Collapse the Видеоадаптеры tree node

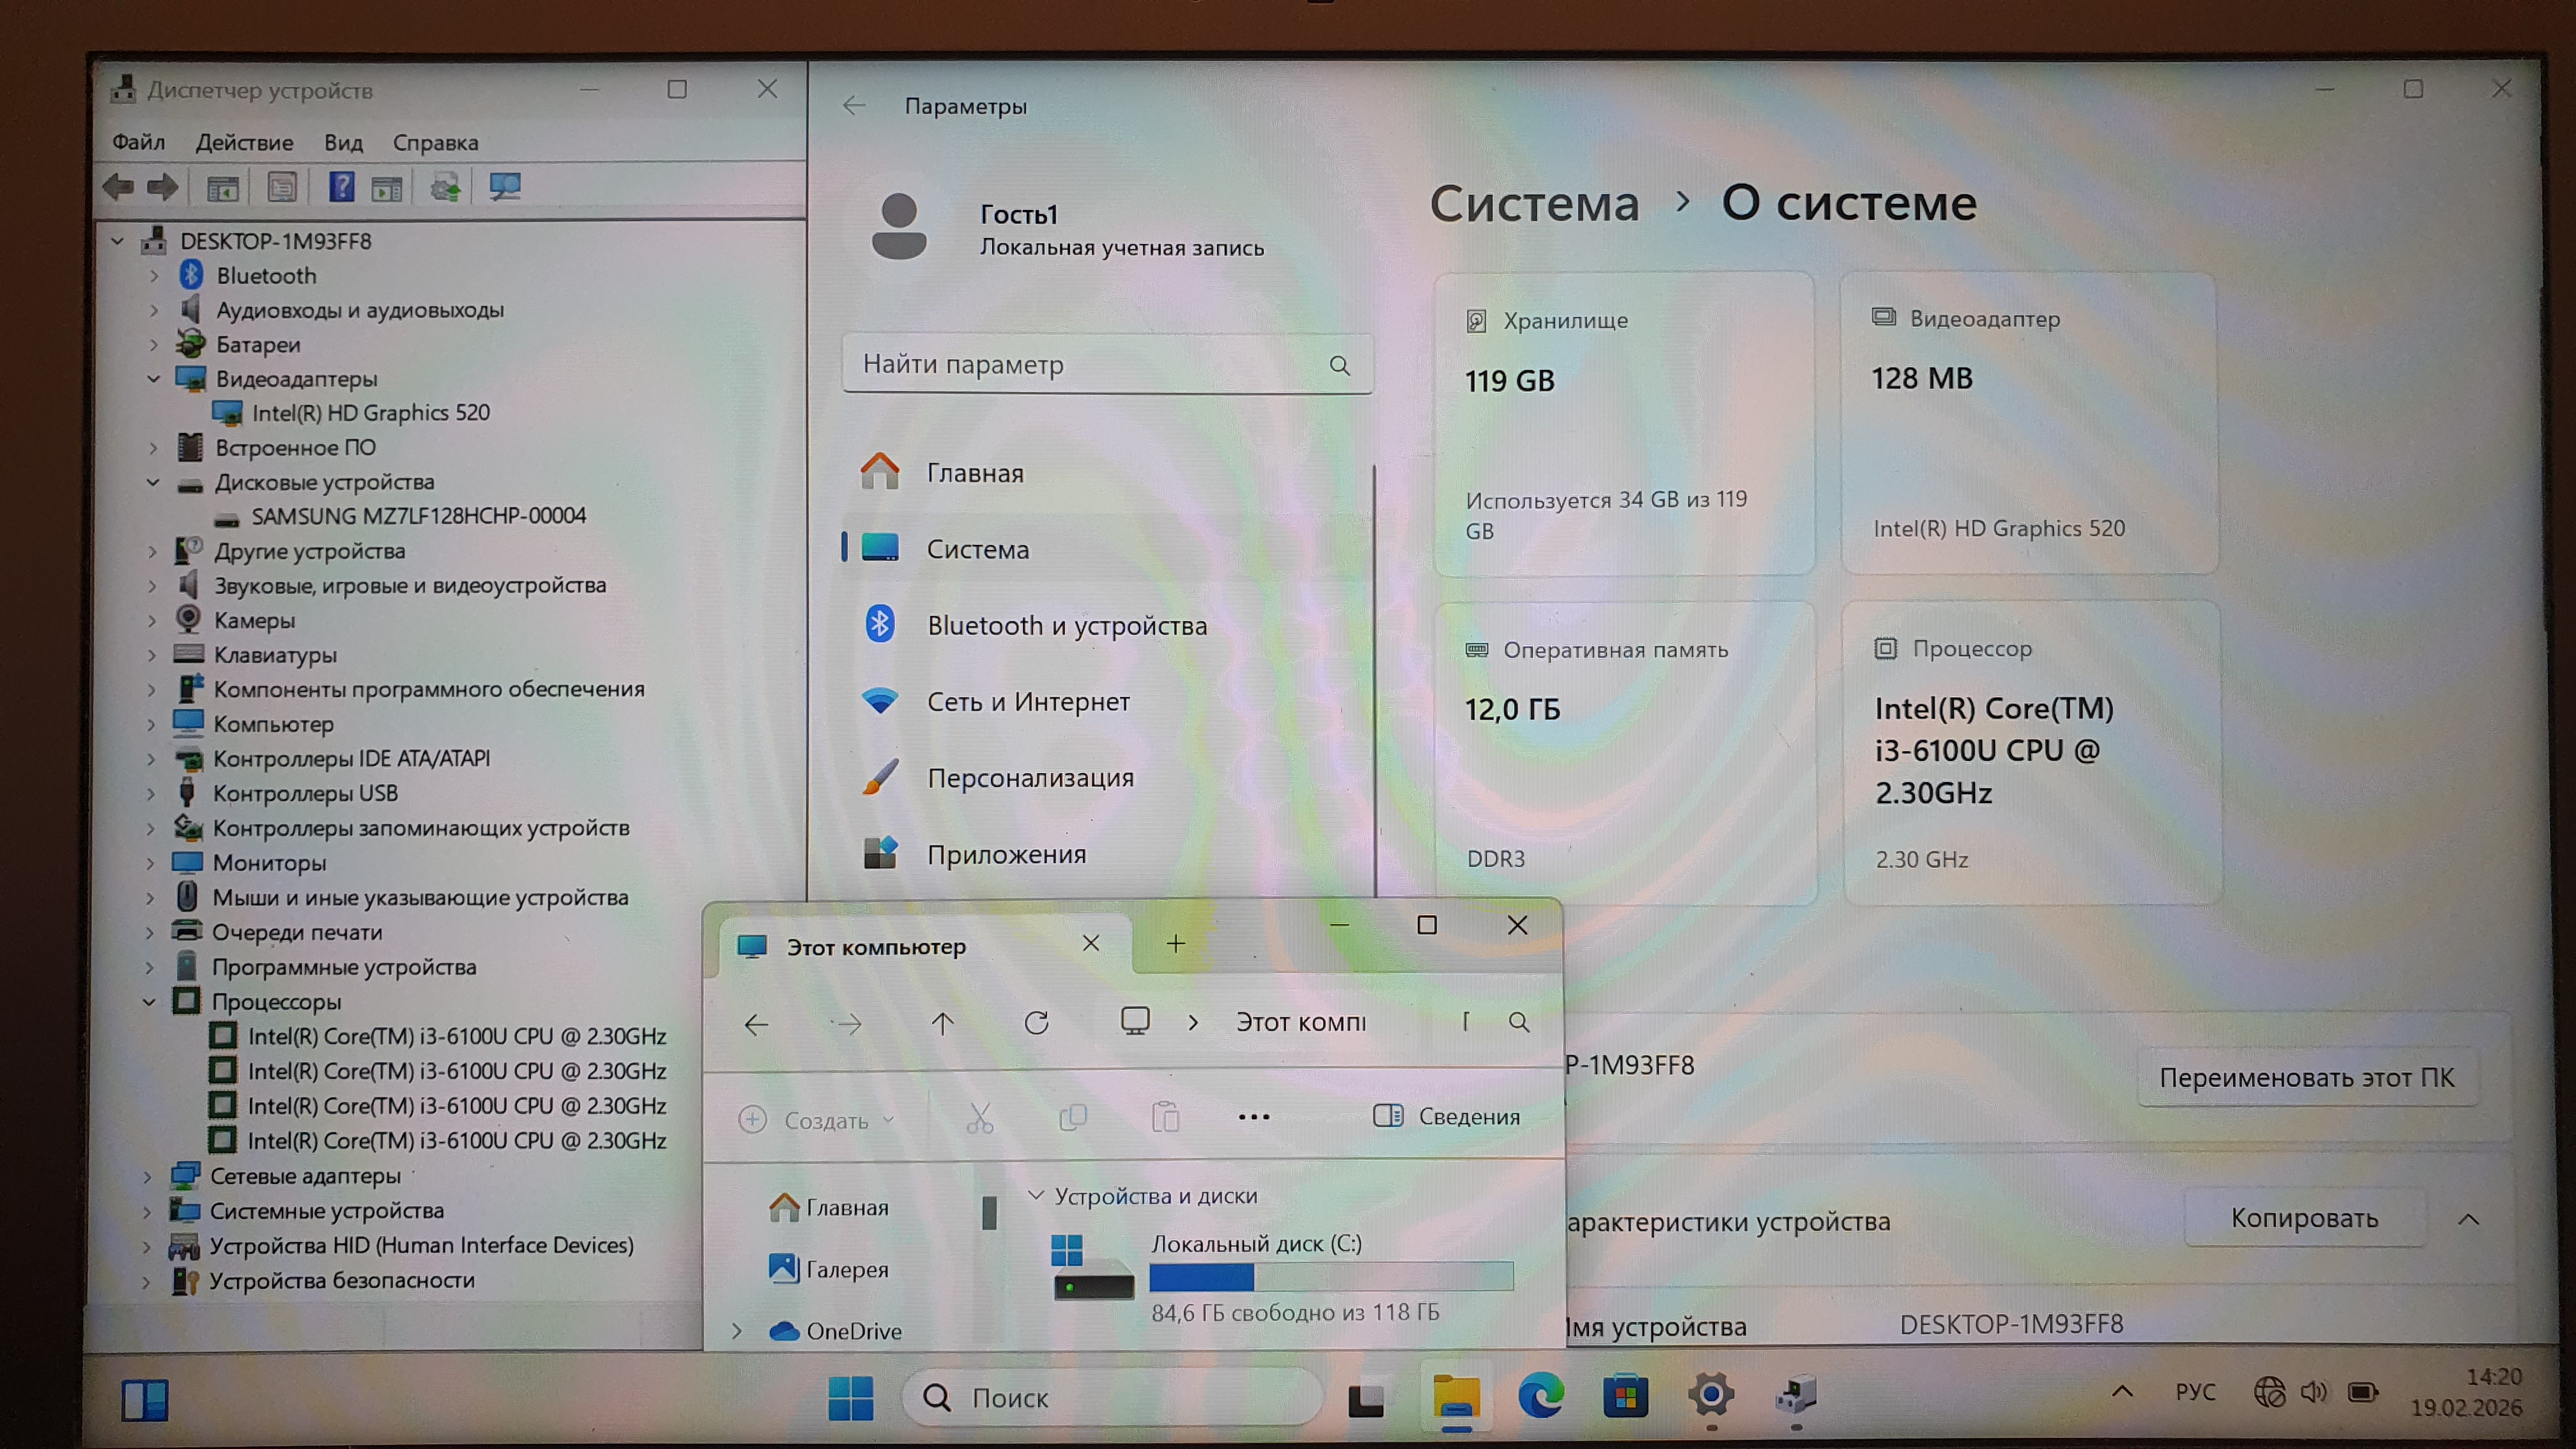[x=153, y=379]
